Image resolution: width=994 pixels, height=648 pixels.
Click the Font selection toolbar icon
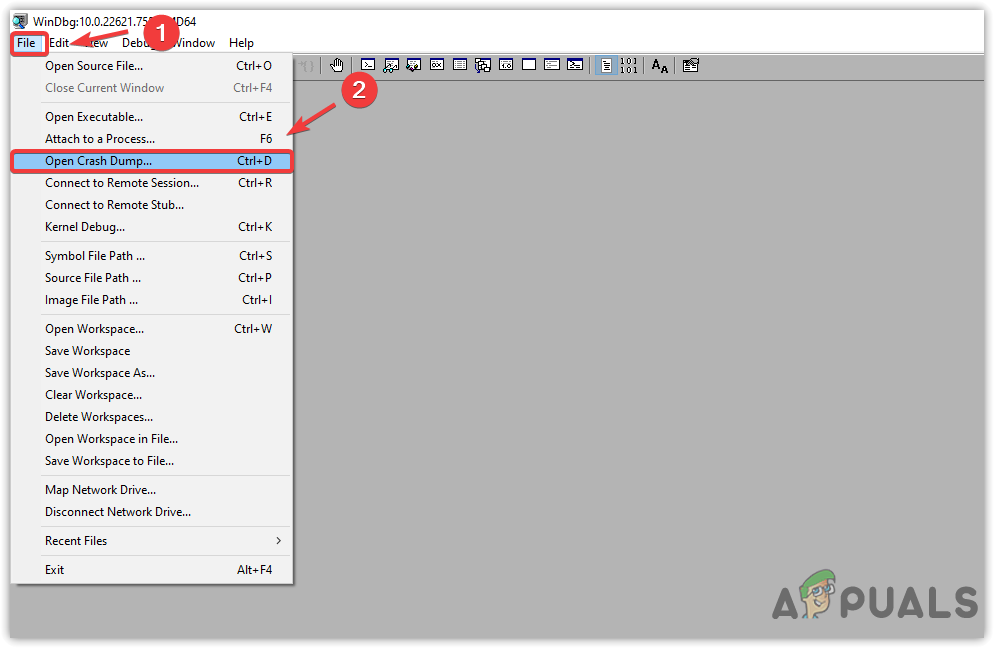click(659, 65)
